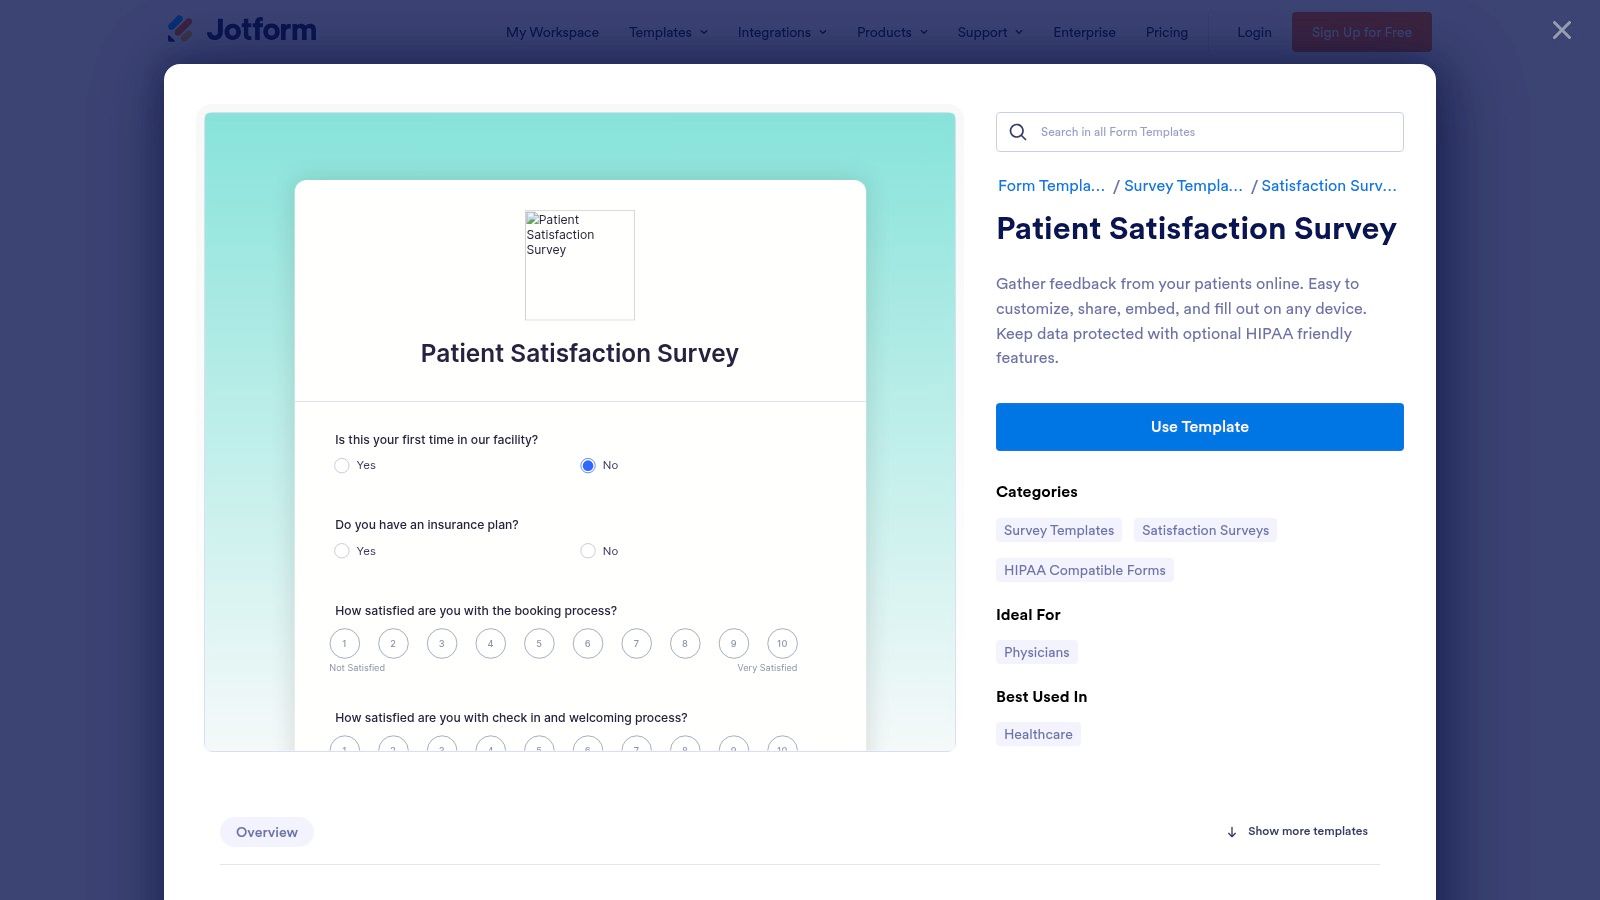Click the Jotform logo
This screenshot has height=900, width=1600.
click(x=242, y=30)
